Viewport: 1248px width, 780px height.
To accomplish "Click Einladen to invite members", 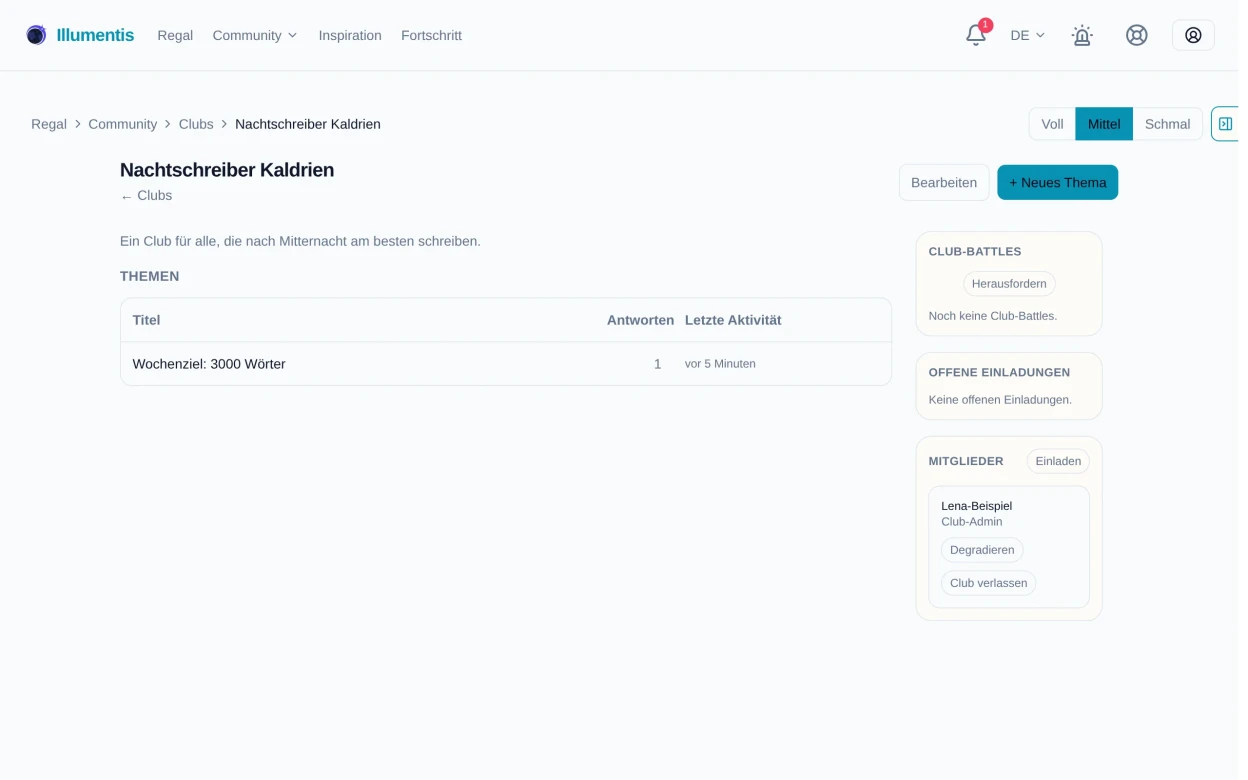I will coord(1058,461).
